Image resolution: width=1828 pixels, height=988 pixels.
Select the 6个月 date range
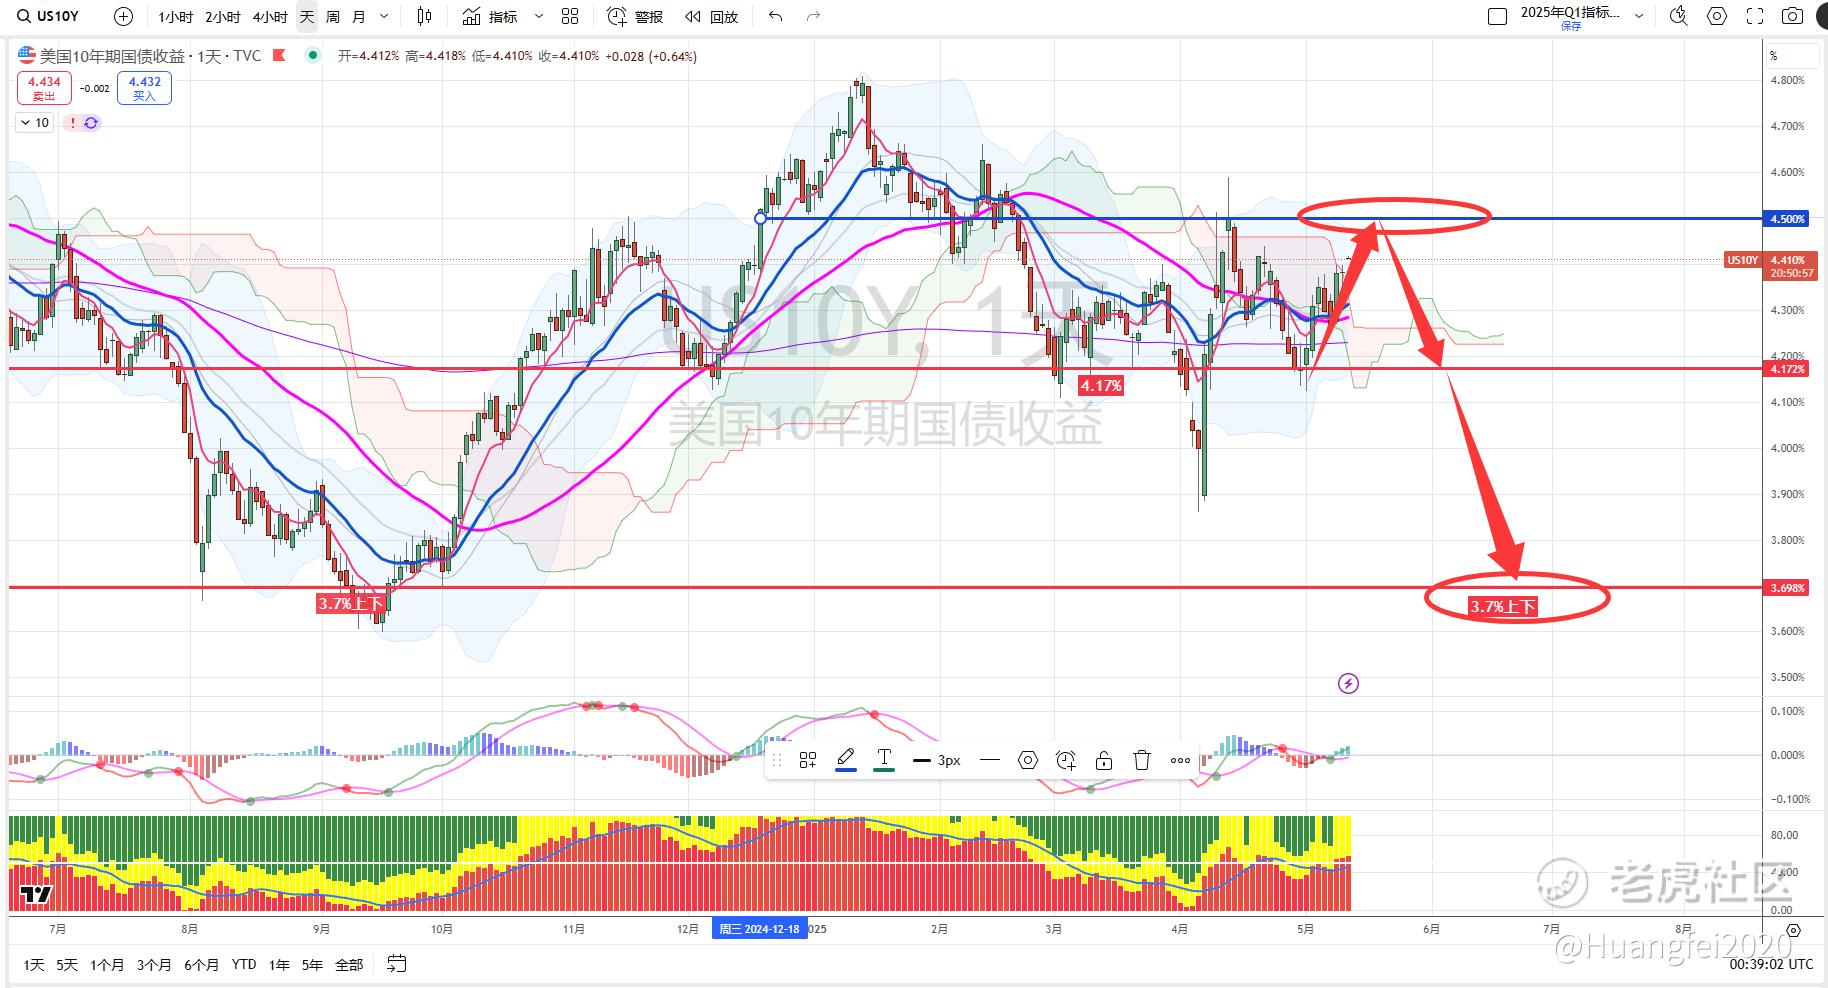(202, 965)
